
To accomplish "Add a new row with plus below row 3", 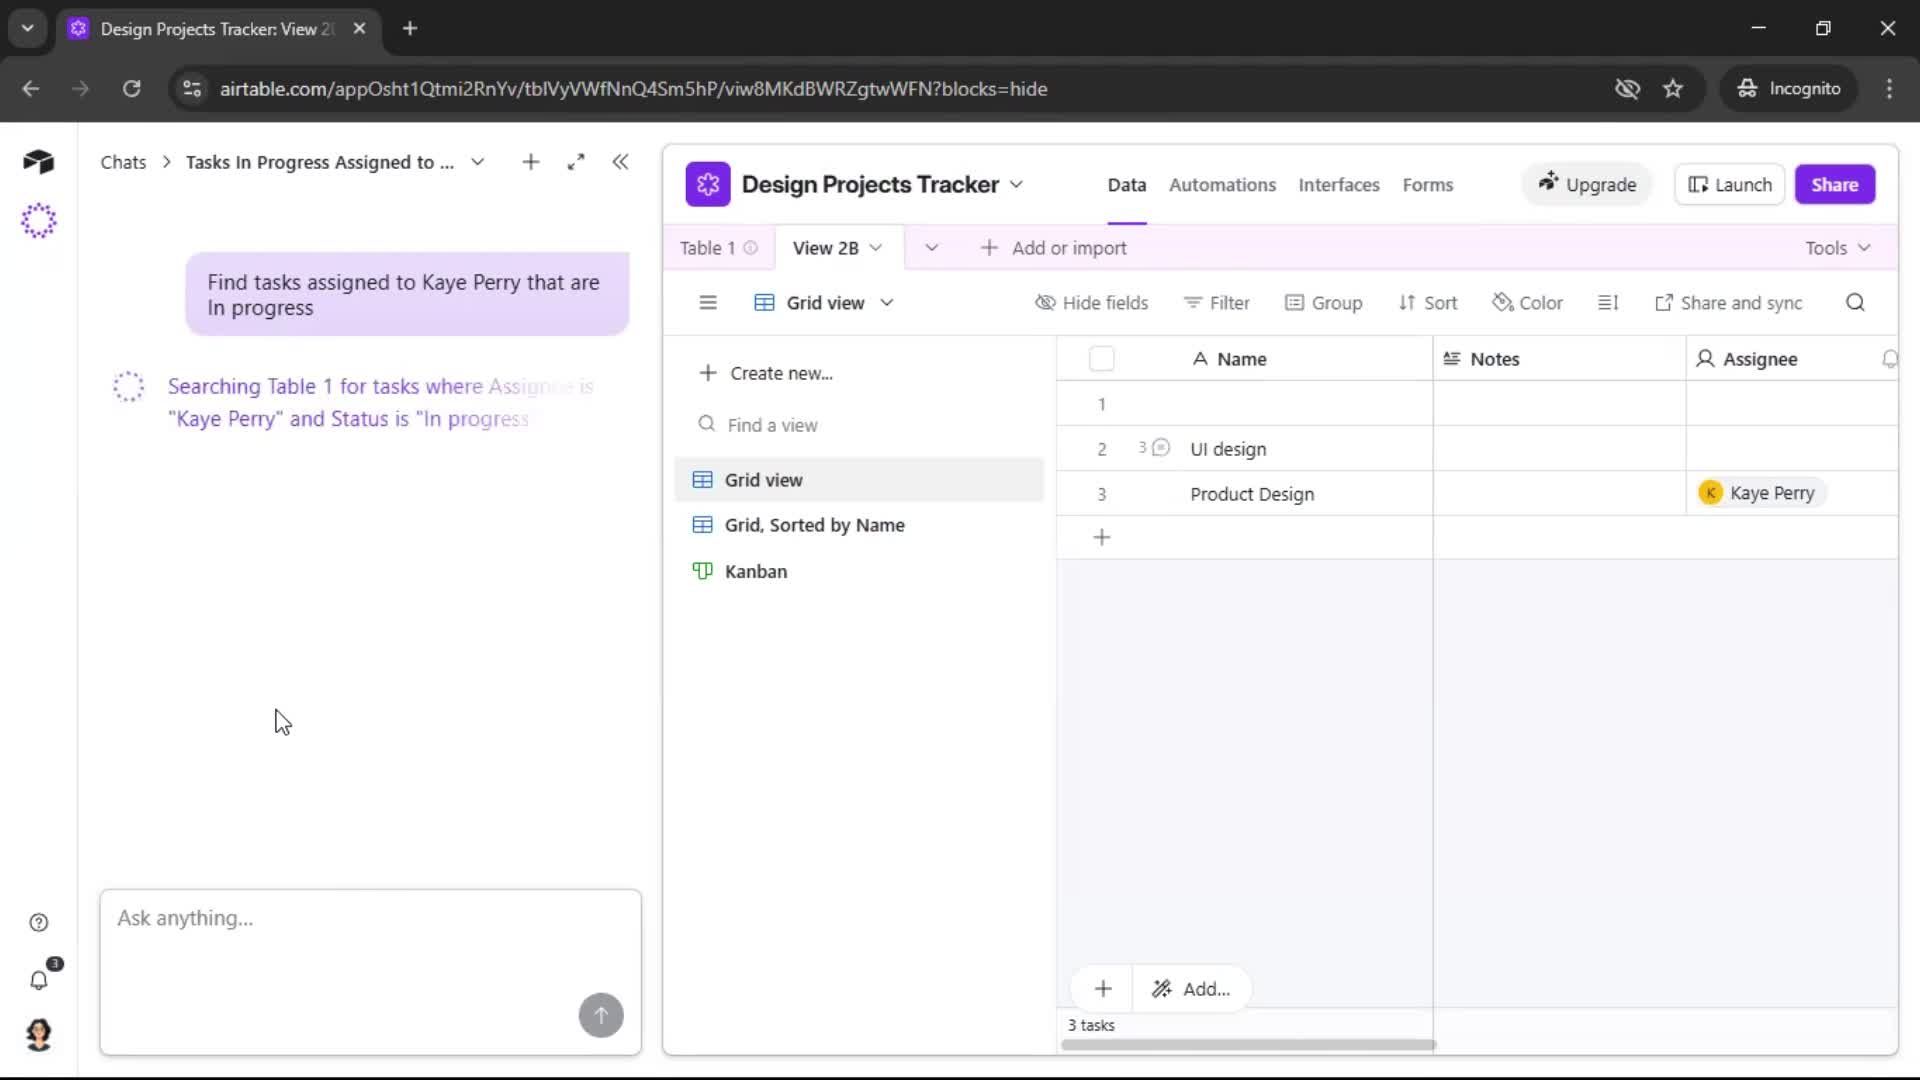I will 1102,538.
